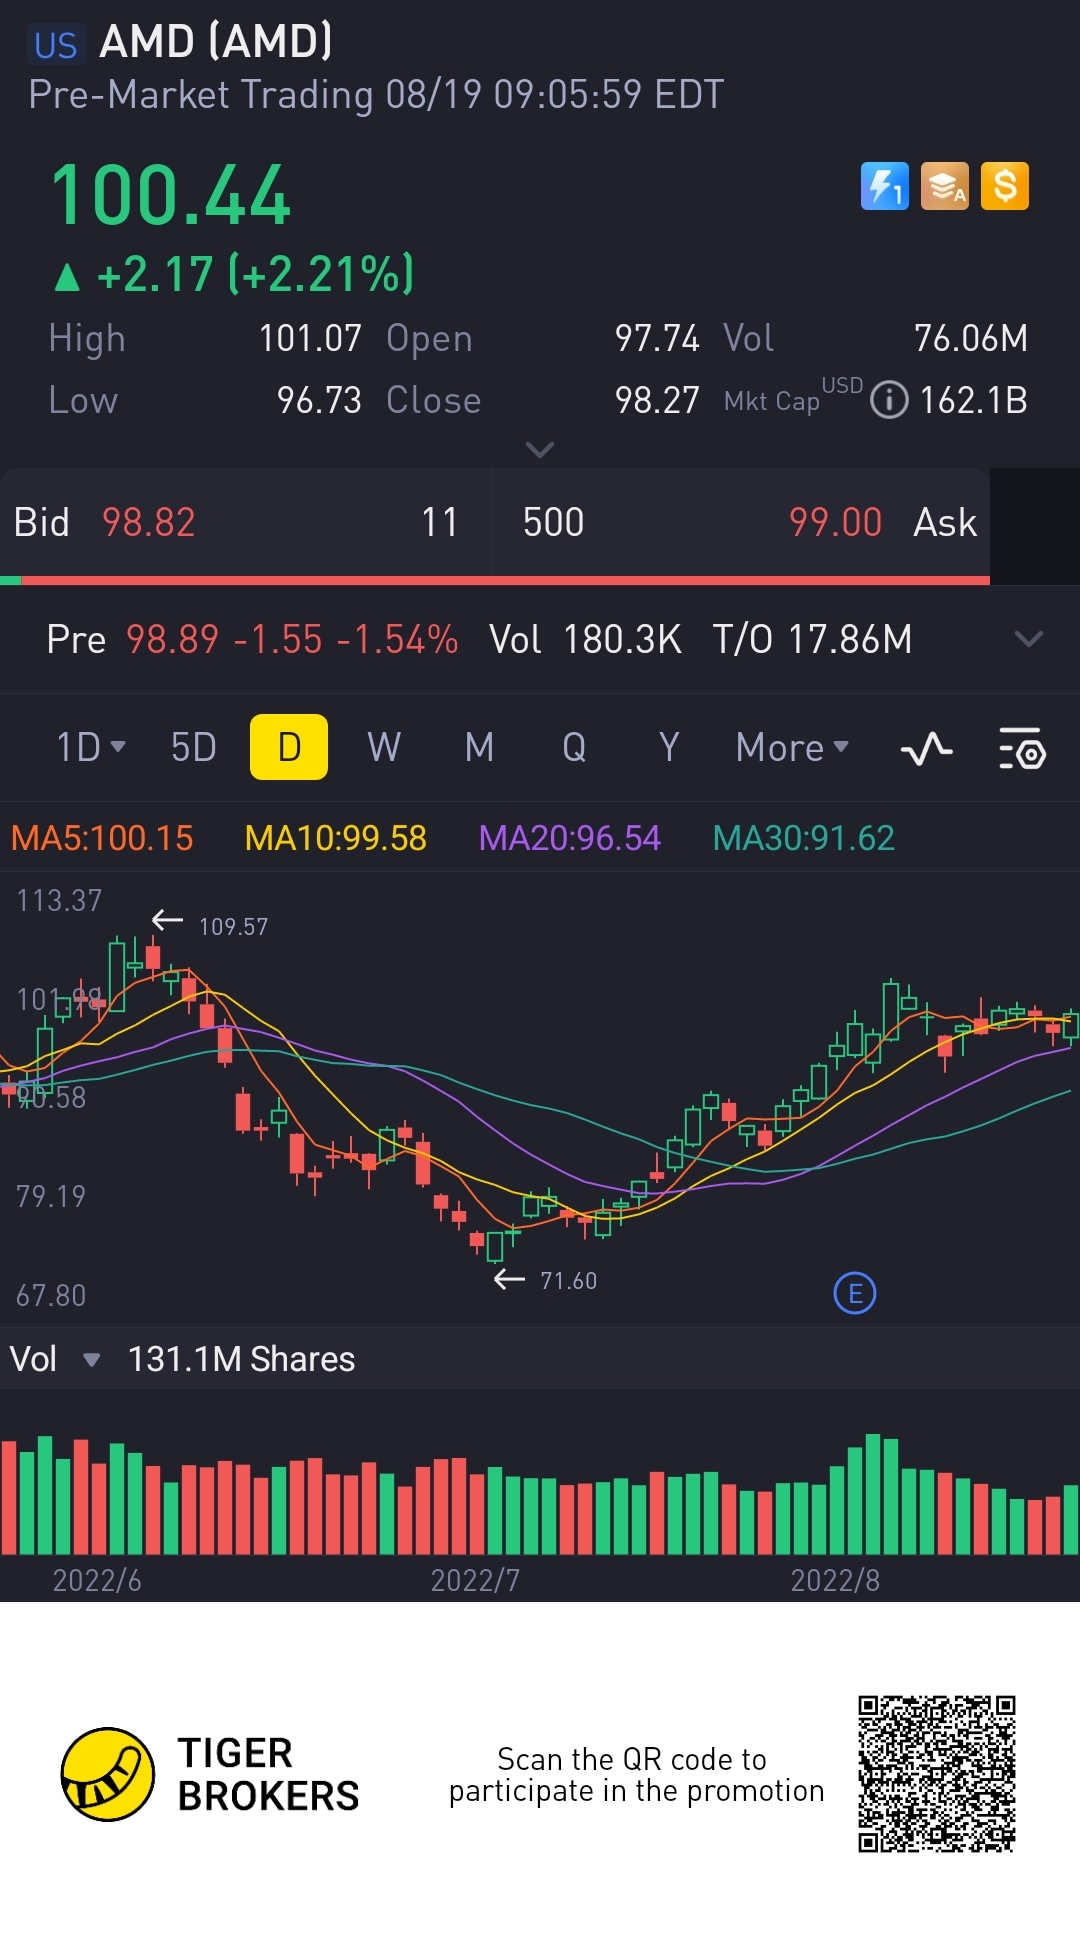The height and width of the screenshot is (1947, 1080).
Task: Switch to the Q quarterly tab
Action: [574, 747]
